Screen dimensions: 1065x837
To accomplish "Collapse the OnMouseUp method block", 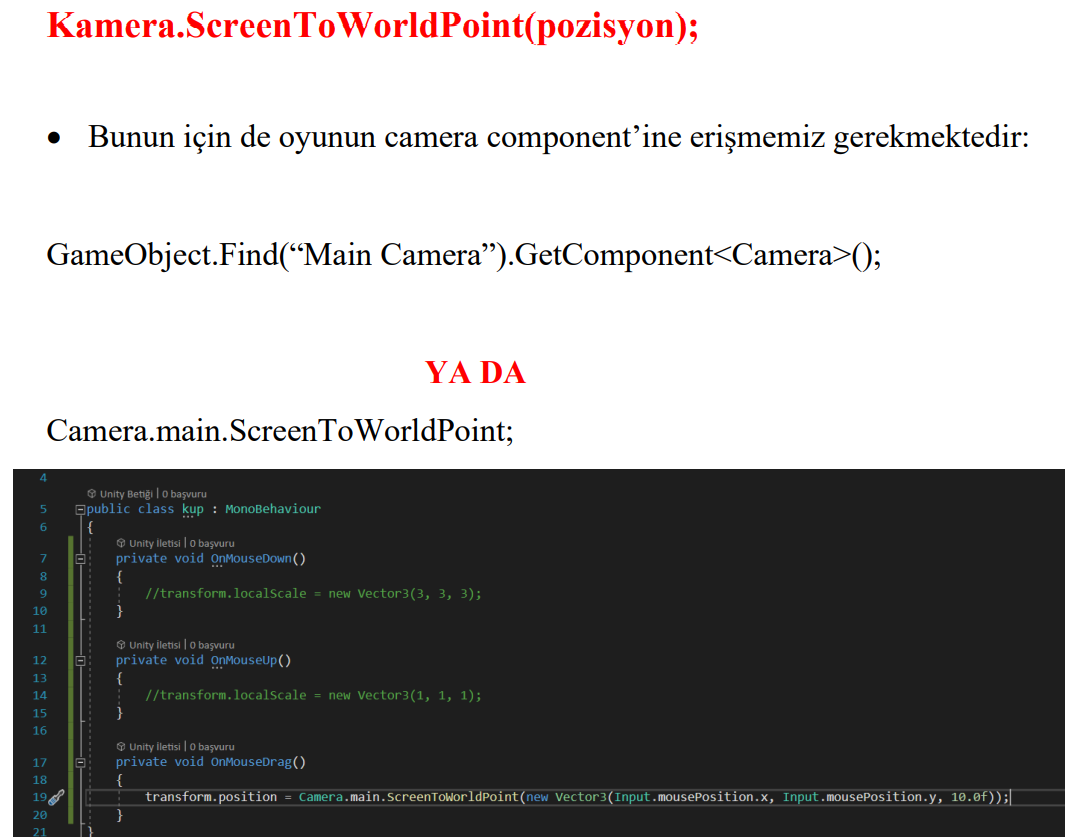I will [x=96, y=660].
